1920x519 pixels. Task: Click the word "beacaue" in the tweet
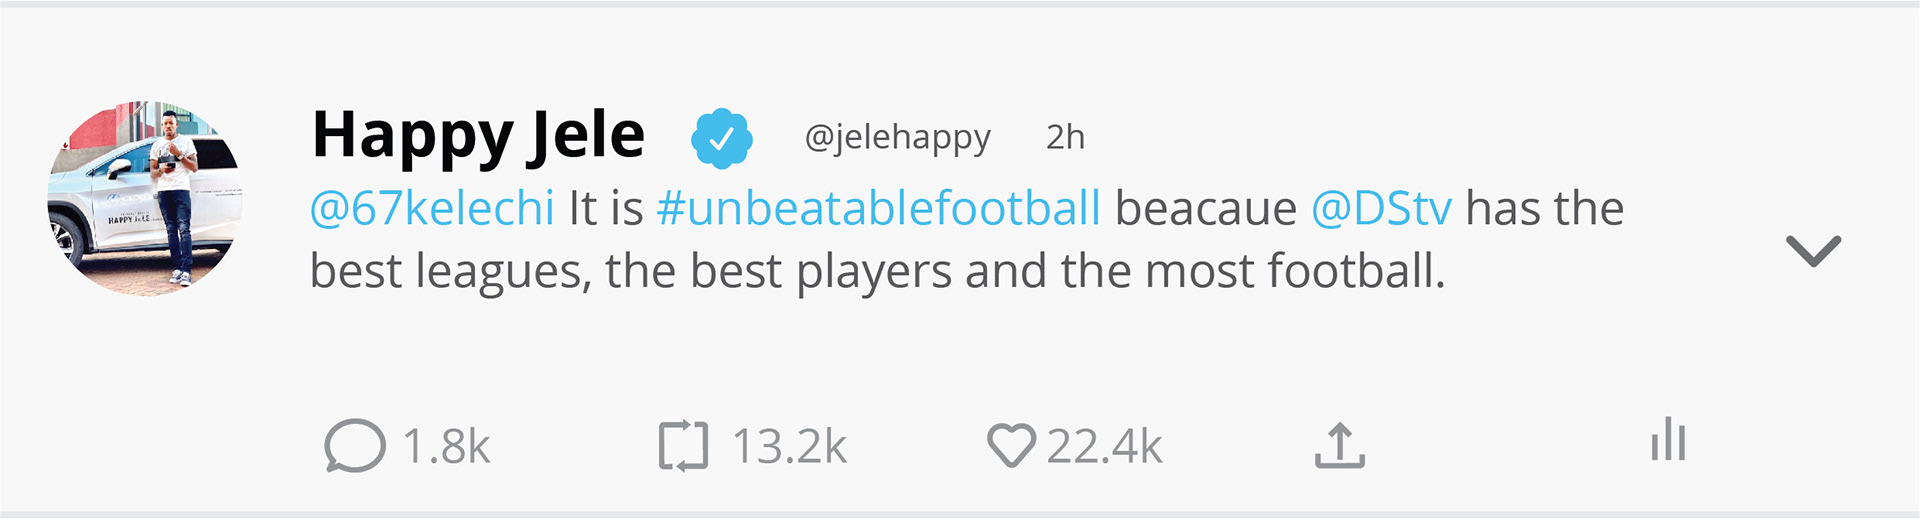tap(1205, 209)
